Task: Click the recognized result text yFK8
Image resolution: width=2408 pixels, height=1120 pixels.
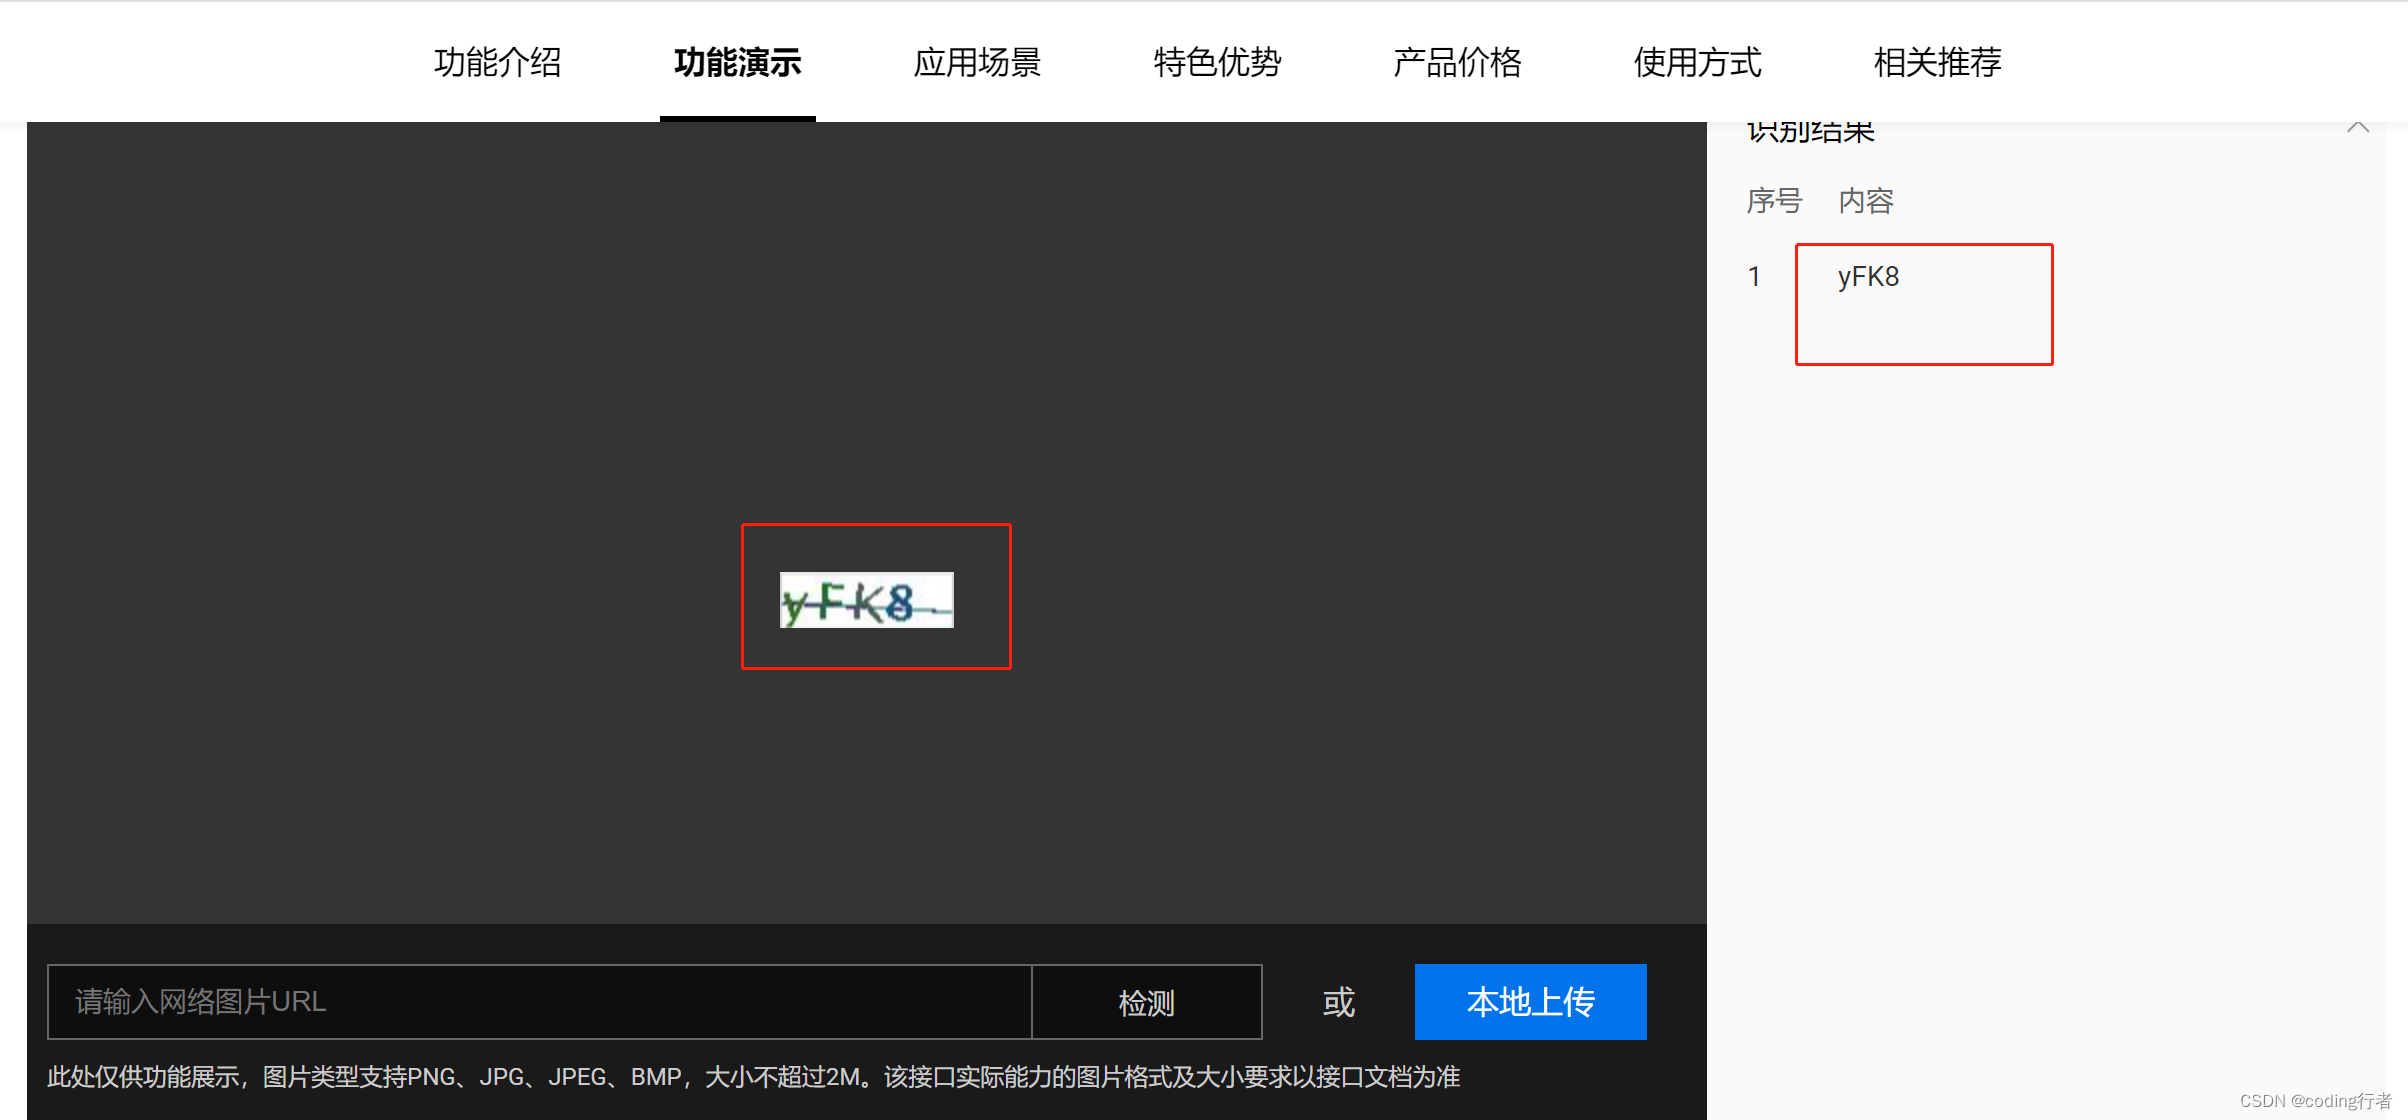Action: [x=1867, y=277]
